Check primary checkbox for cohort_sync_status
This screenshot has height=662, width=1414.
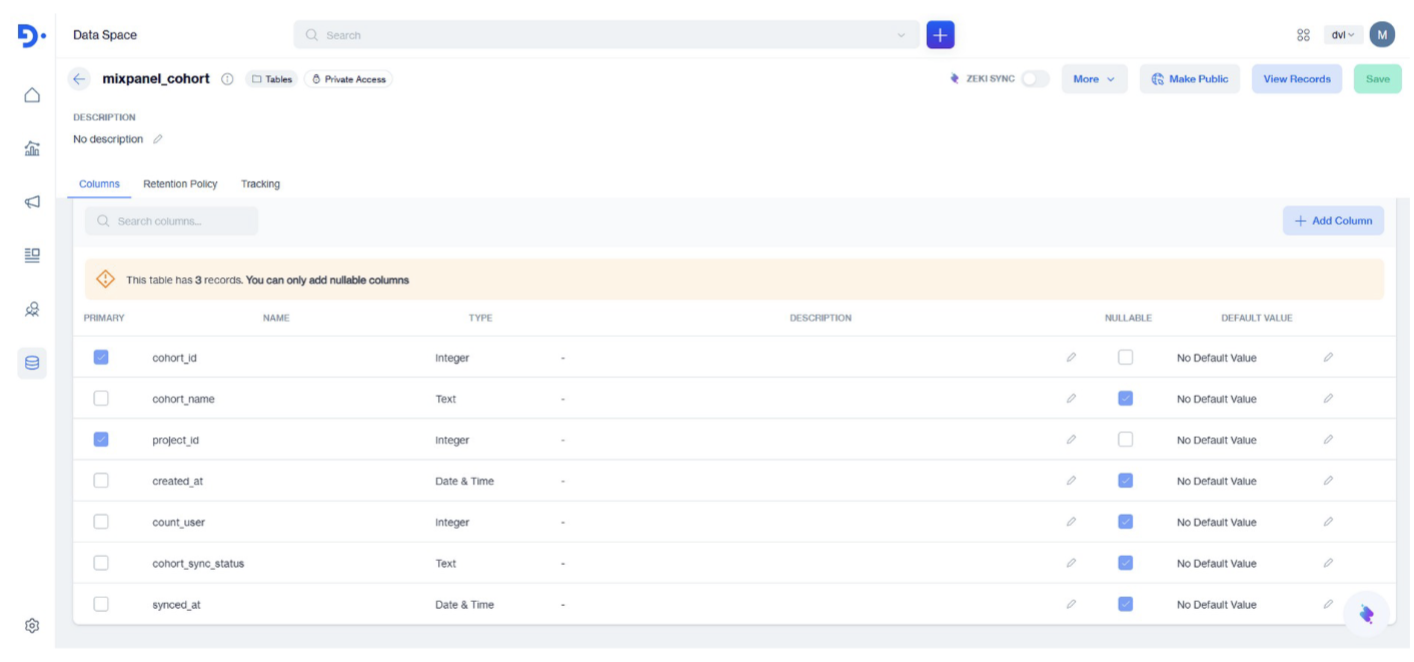[101, 563]
